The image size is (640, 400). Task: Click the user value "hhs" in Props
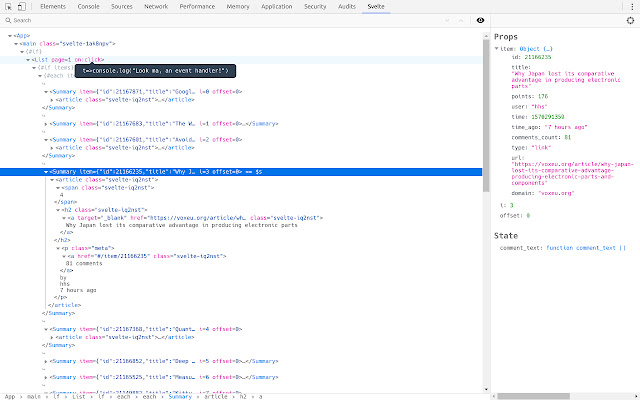coord(539,107)
